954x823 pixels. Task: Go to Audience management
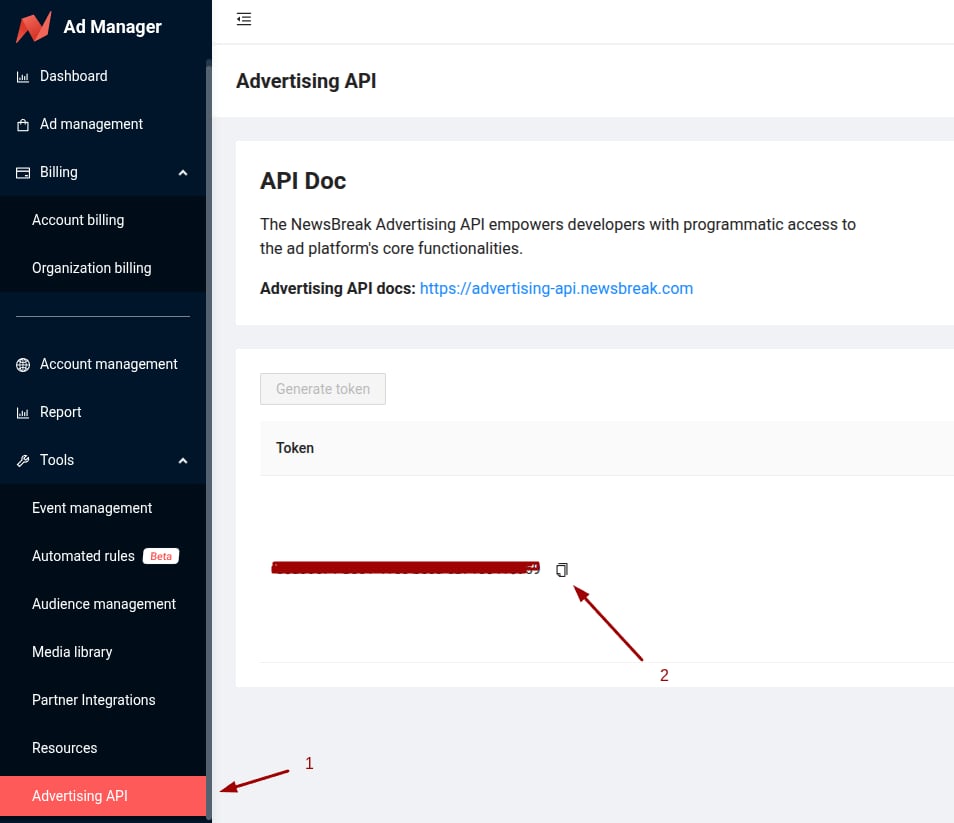click(x=103, y=604)
